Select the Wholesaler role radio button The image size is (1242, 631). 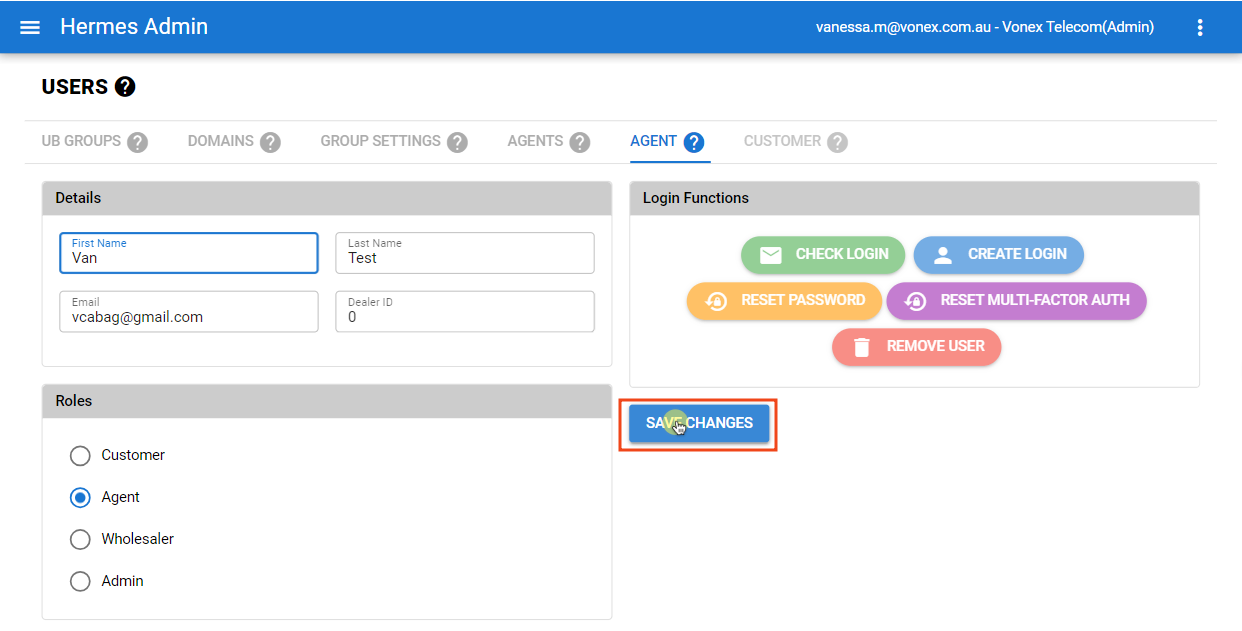80,540
